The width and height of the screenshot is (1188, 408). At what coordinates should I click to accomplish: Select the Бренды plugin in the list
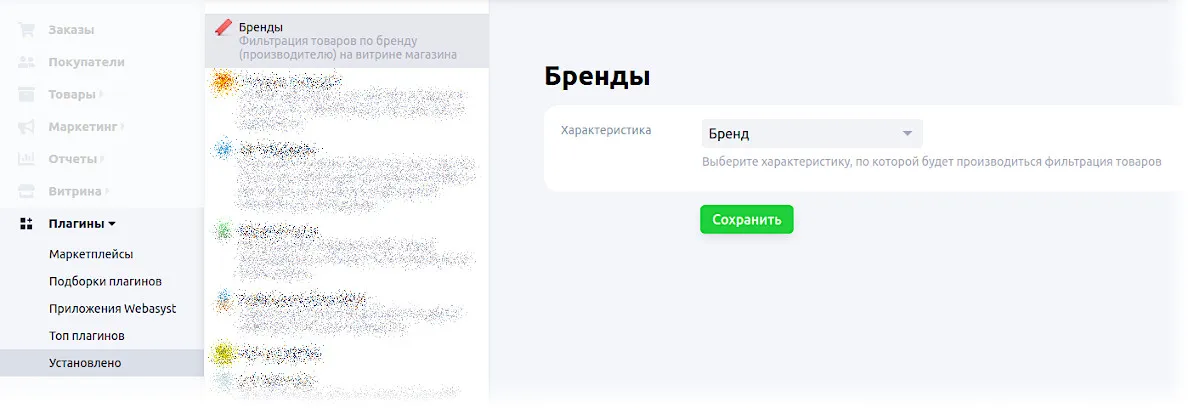347,41
